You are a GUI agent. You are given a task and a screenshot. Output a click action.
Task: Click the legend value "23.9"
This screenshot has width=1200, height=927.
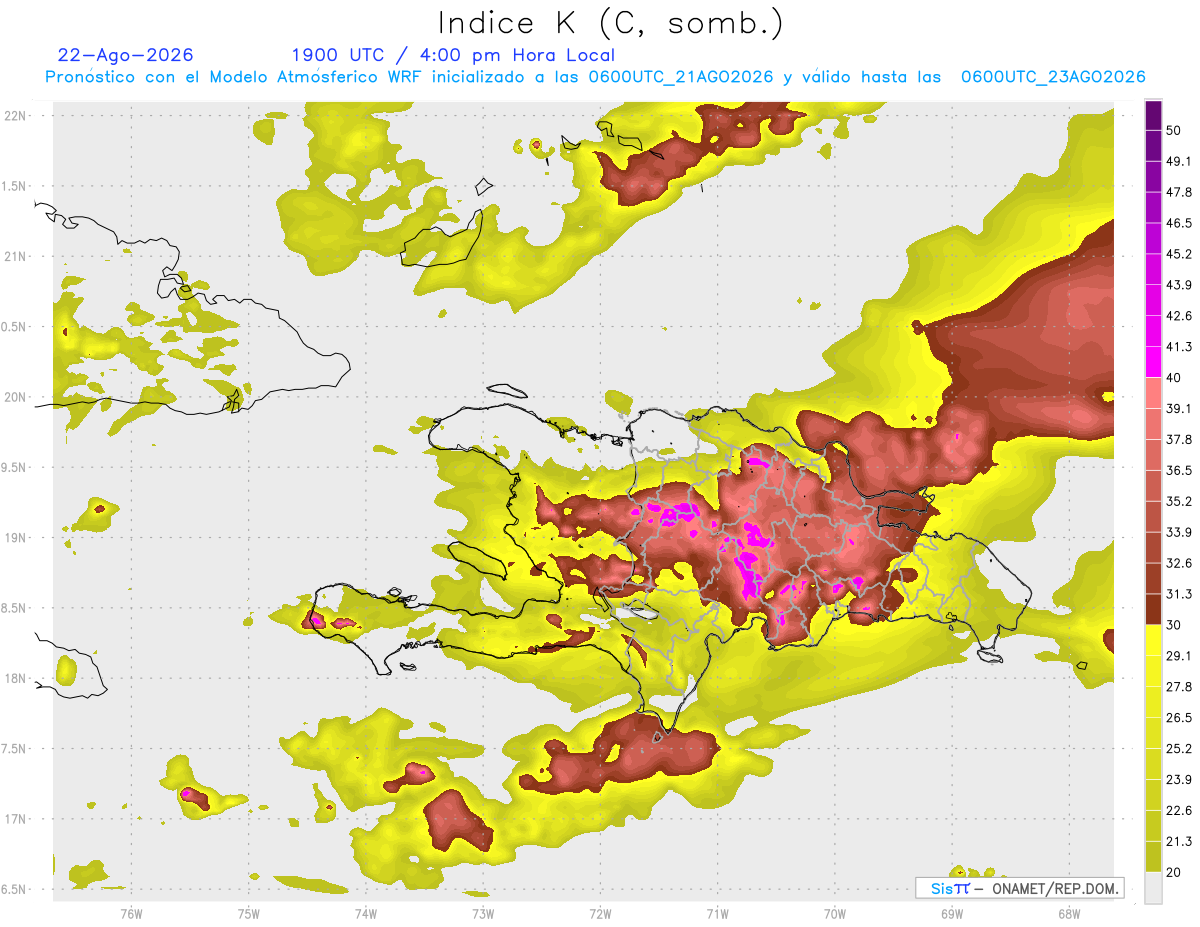click(x=1179, y=780)
